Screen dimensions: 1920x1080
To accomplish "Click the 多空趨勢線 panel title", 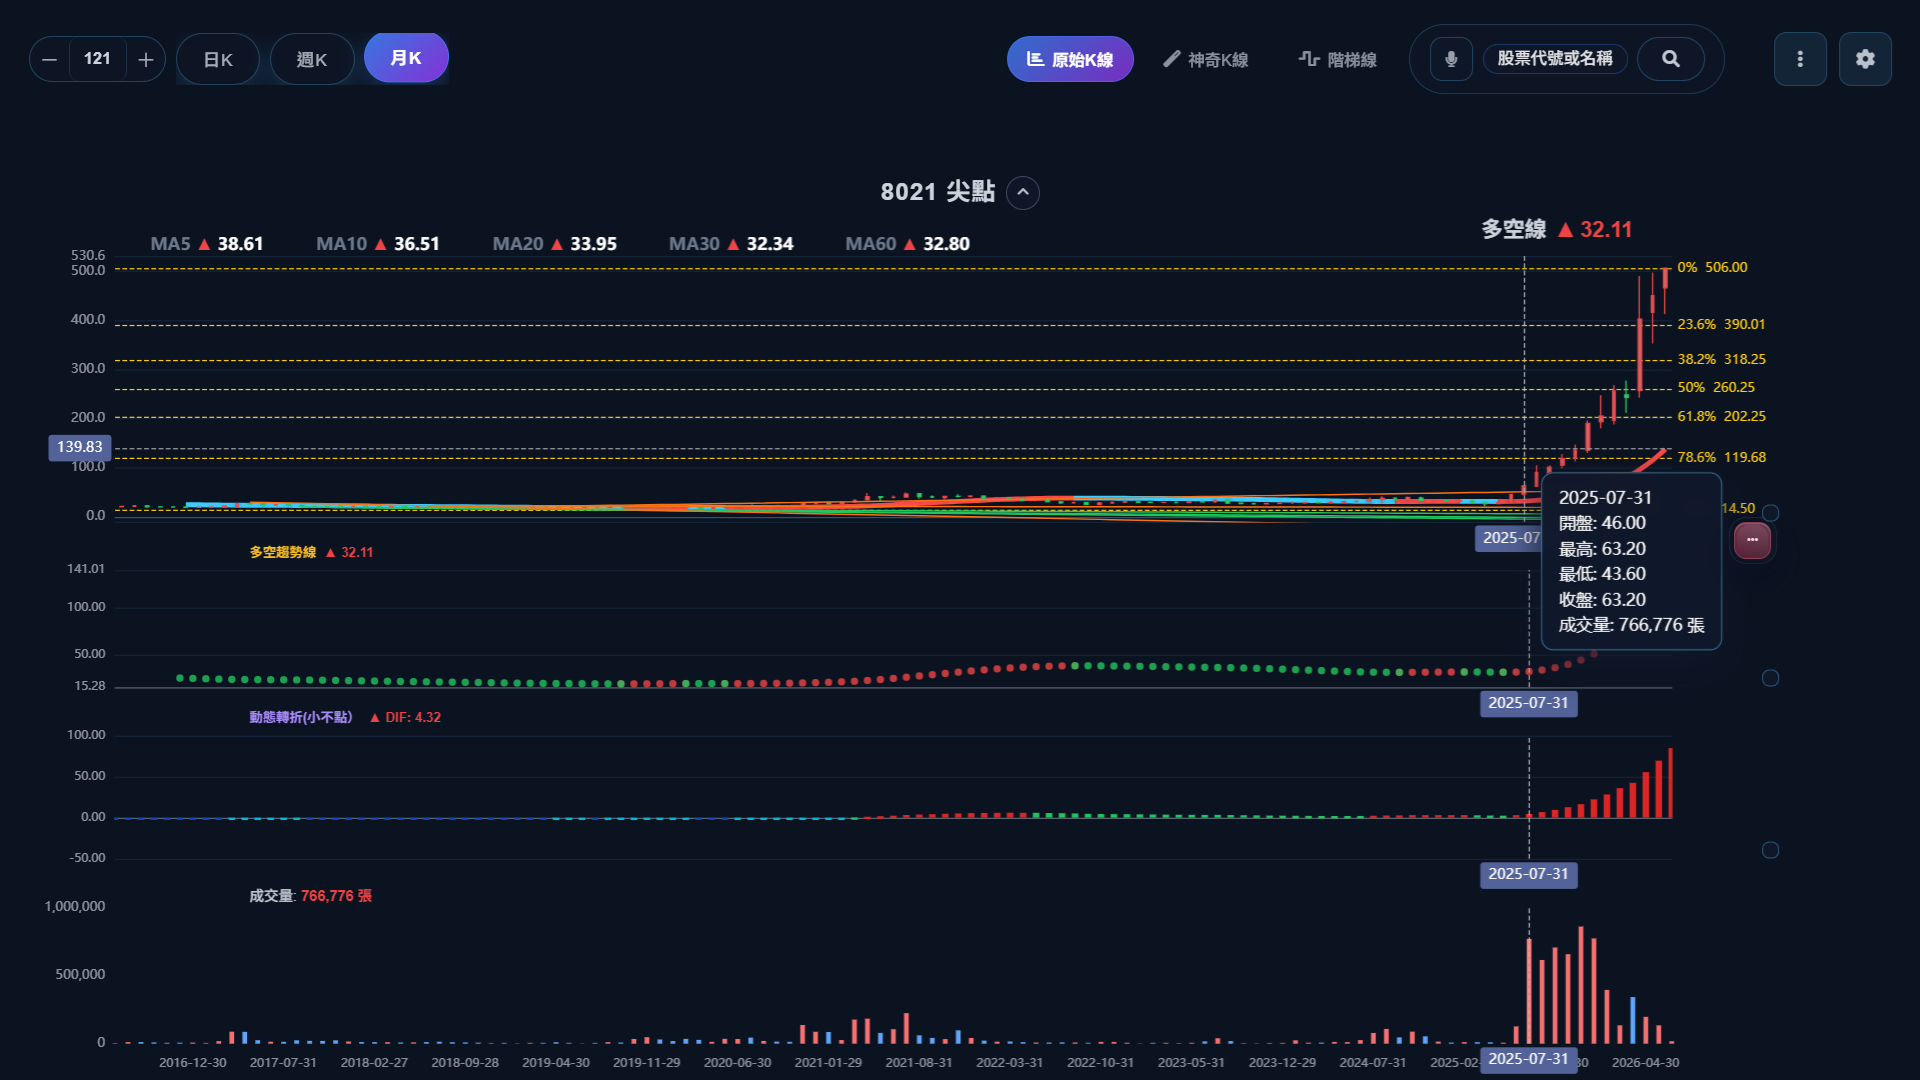I will [x=283, y=552].
